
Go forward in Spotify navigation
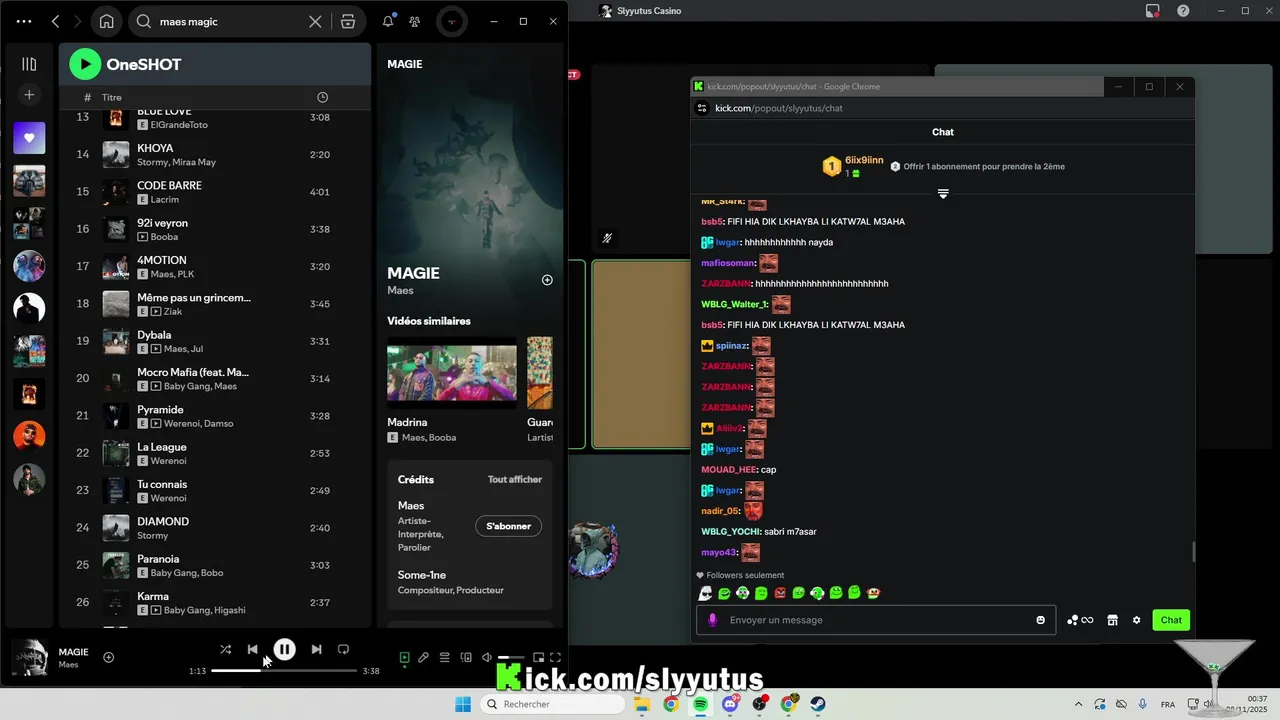pyautogui.click(x=79, y=21)
